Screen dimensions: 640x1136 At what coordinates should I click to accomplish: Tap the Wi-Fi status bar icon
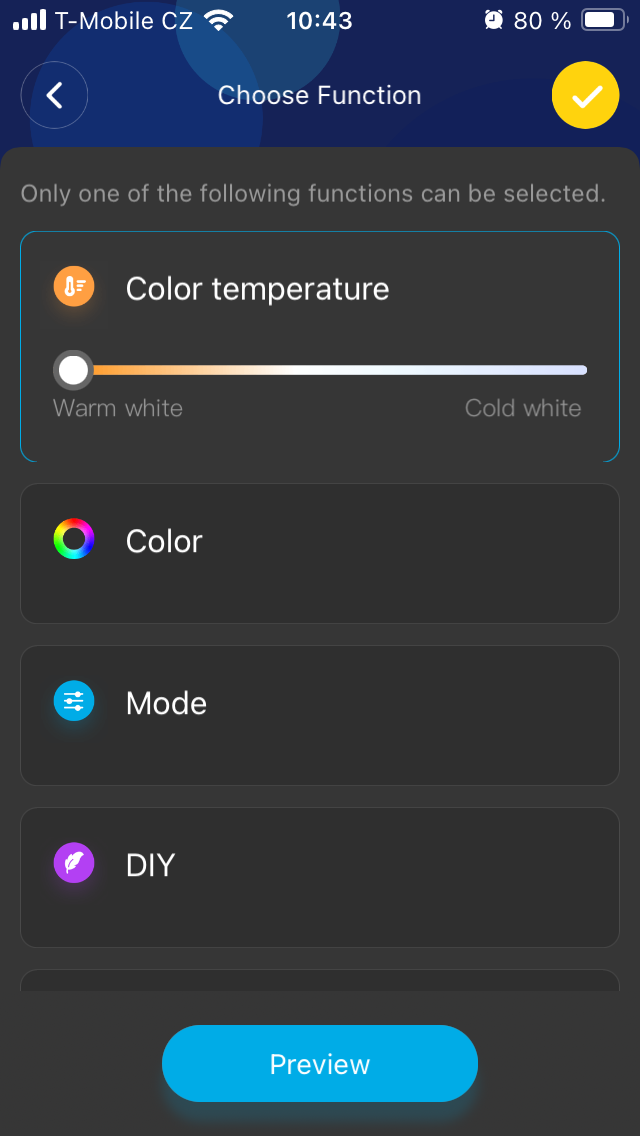click(x=216, y=20)
